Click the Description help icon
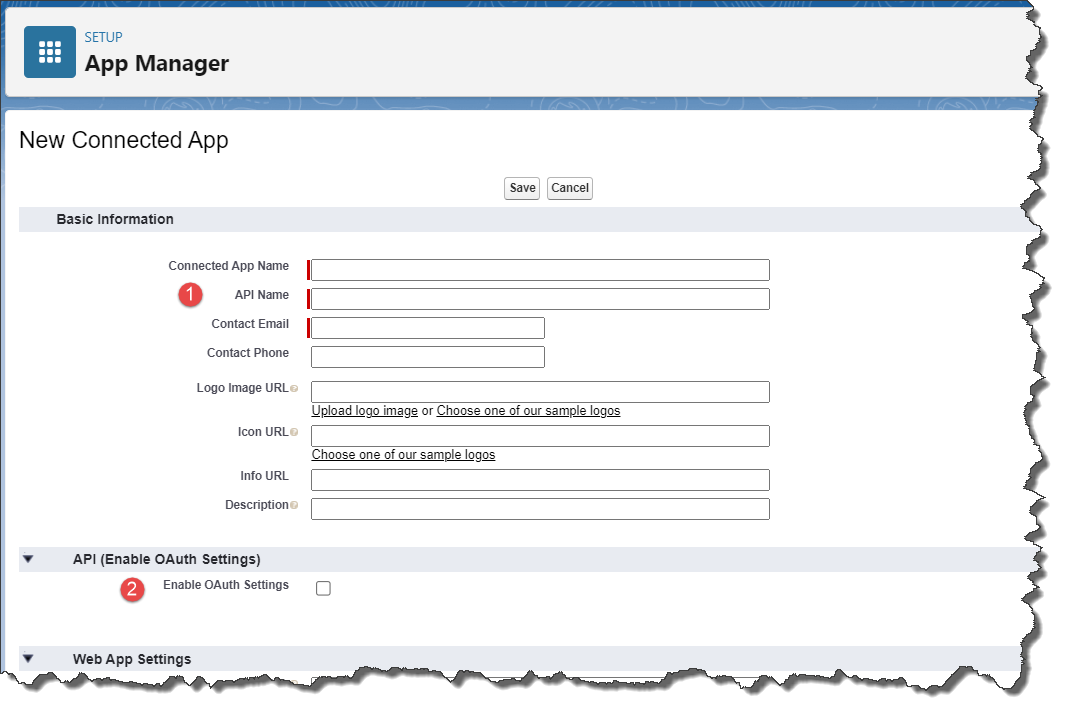 [294, 506]
